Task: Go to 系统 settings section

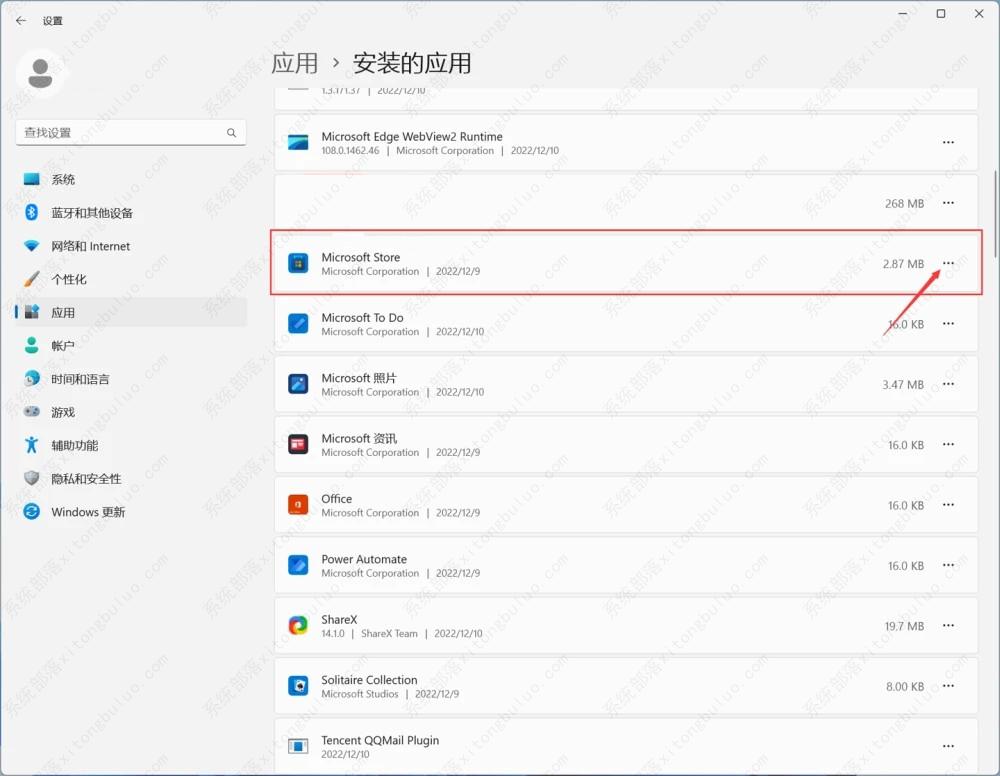Action: point(63,180)
